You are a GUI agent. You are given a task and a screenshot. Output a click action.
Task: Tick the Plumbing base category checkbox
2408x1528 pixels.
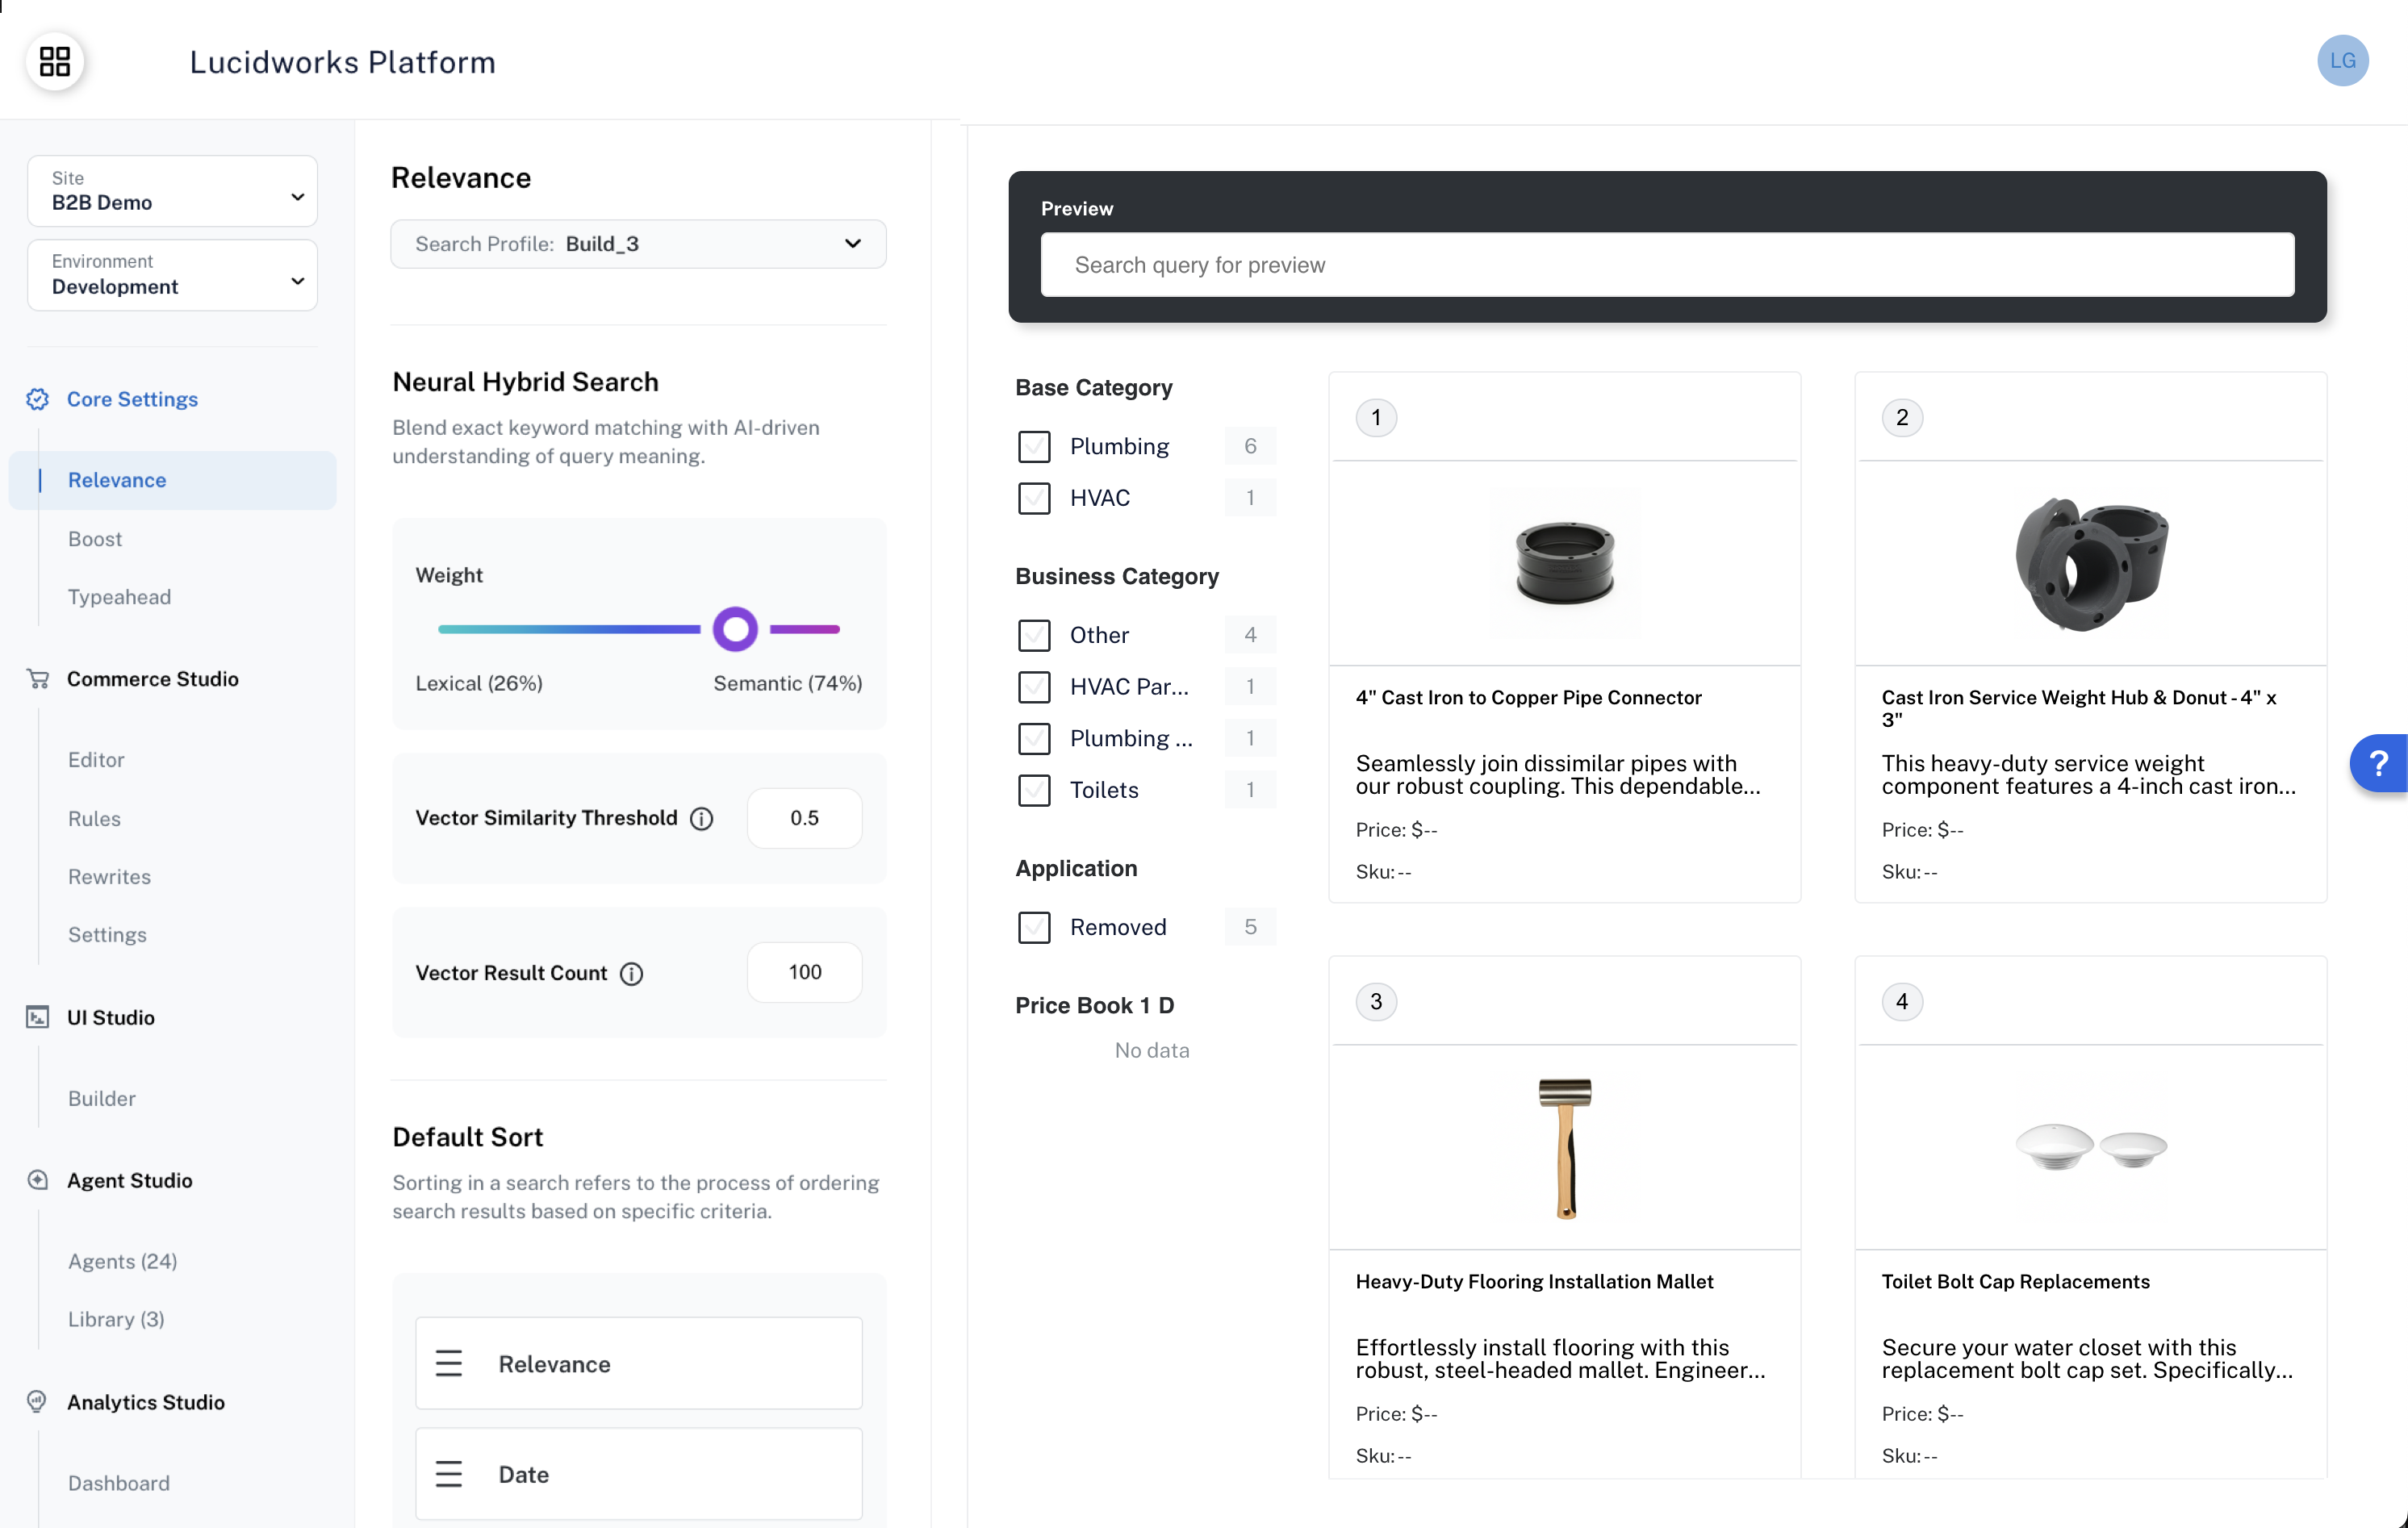pos(1034,447)
